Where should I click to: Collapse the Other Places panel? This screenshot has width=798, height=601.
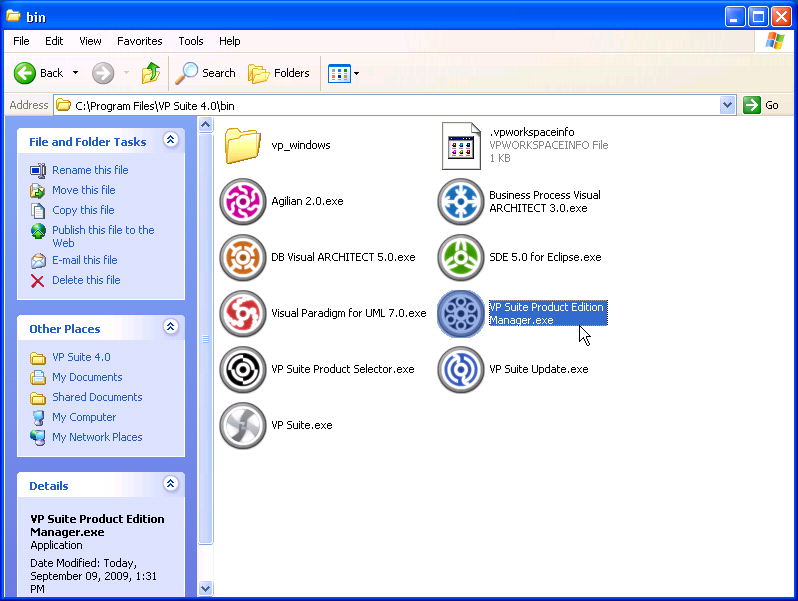click(171, 327)
